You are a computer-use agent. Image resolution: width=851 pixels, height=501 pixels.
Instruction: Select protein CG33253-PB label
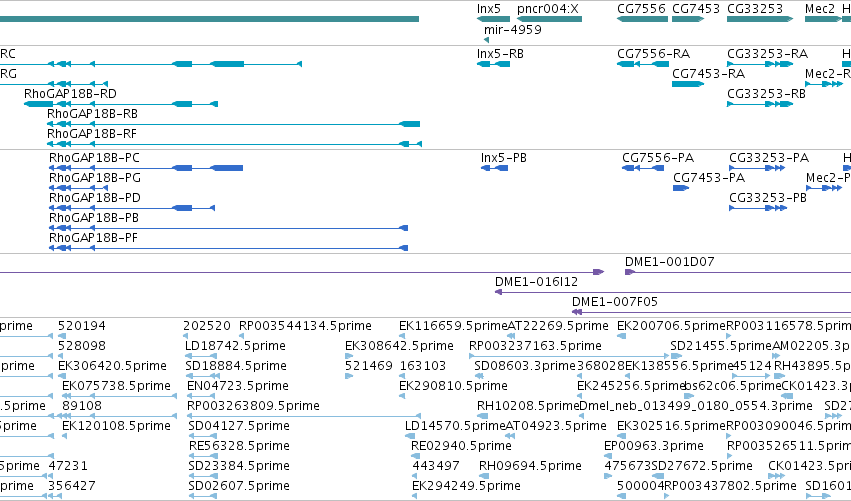click(x=768, y=198)
